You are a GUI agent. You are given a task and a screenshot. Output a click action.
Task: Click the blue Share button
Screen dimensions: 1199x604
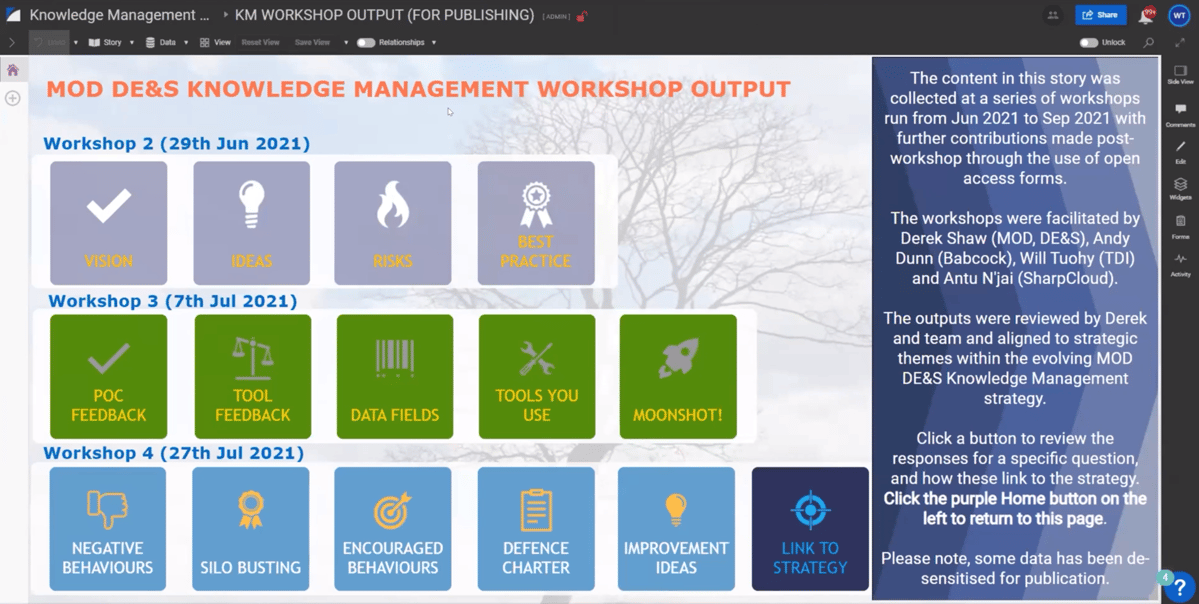click(x=1100, y=14)
